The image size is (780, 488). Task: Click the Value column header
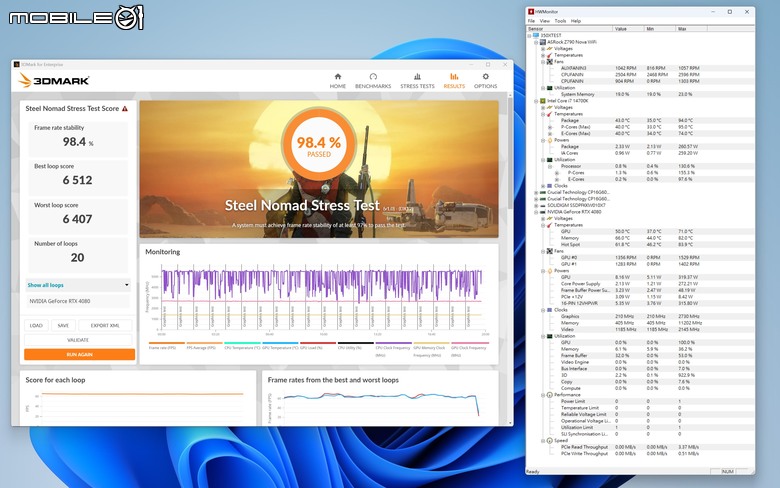(628, 29)
